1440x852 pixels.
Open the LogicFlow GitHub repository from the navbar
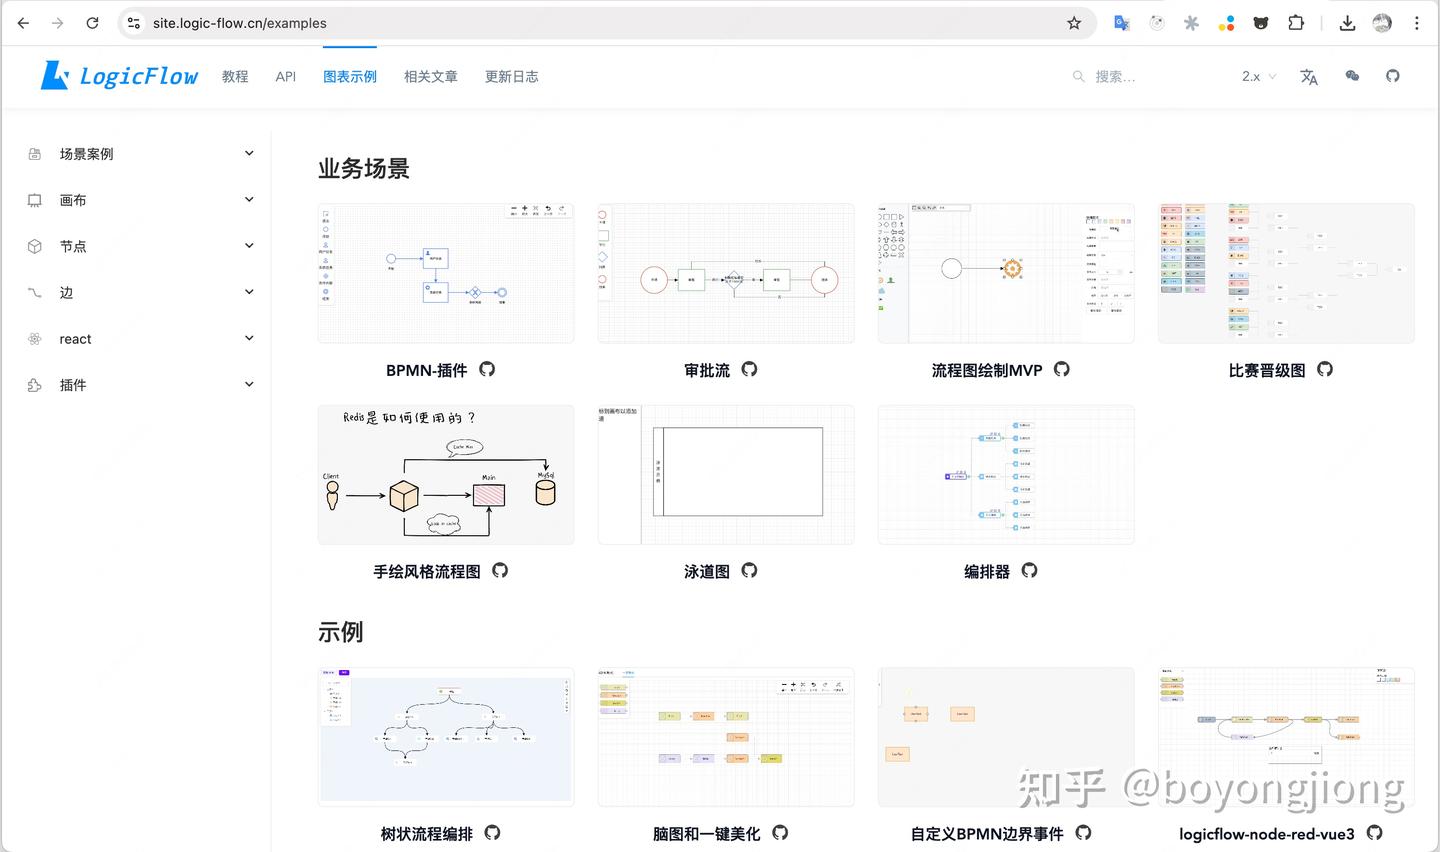(1392, 76)
